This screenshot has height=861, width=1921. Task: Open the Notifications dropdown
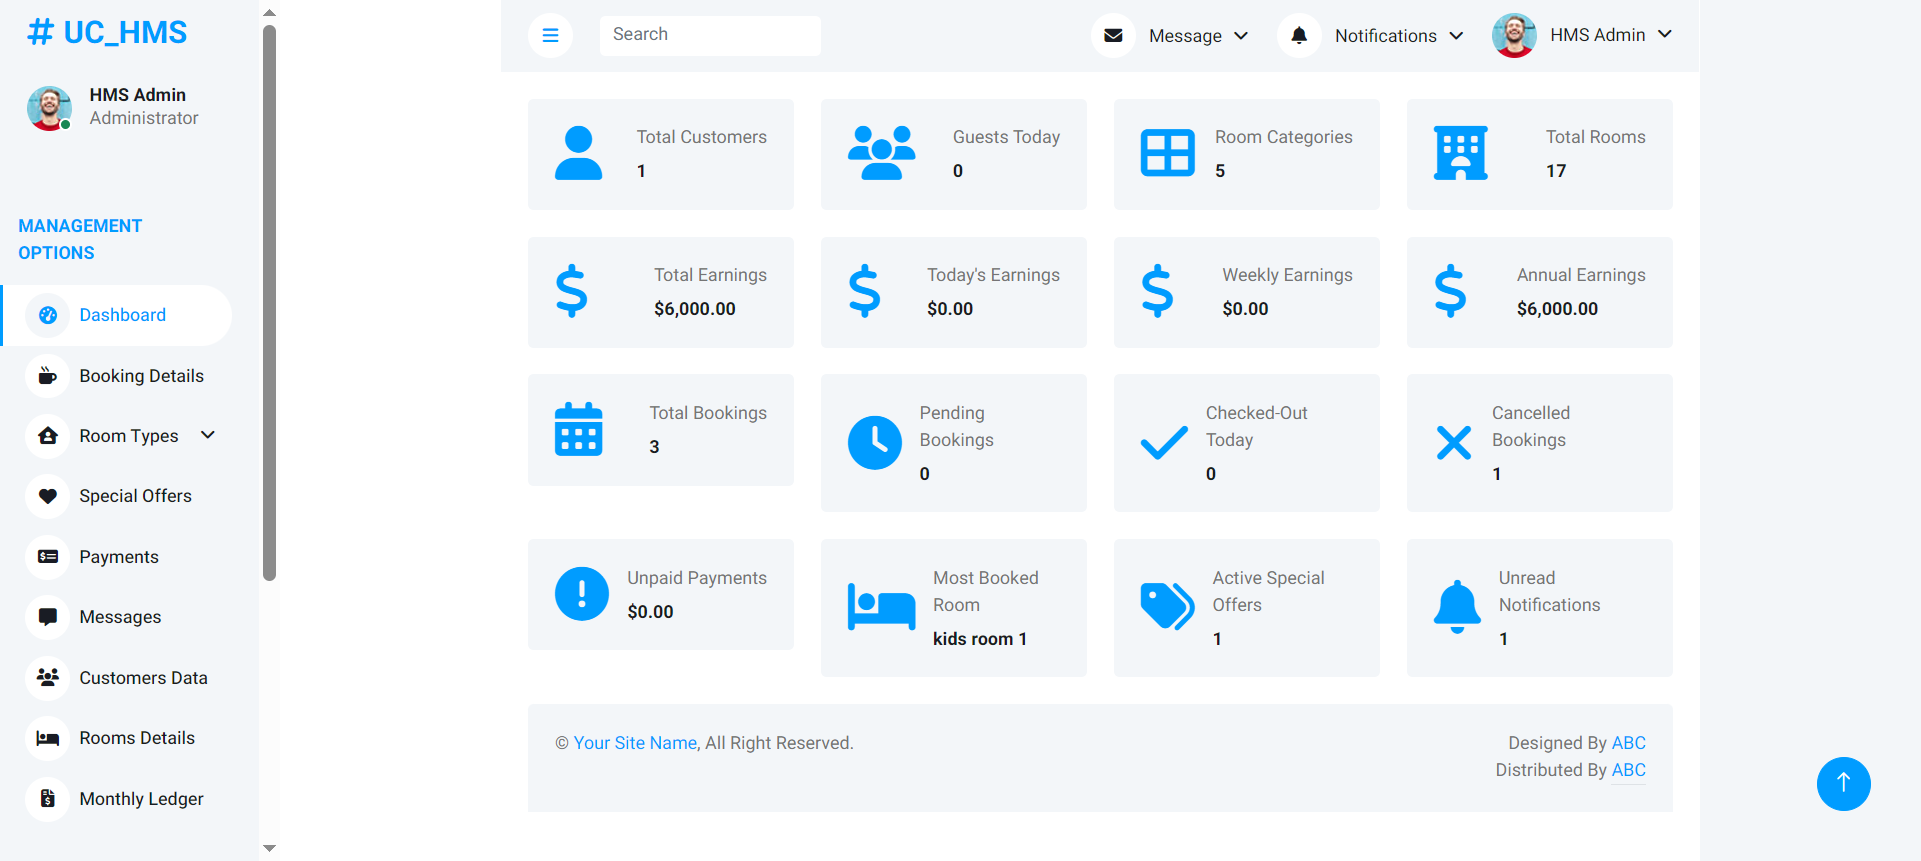[1398, 36]
